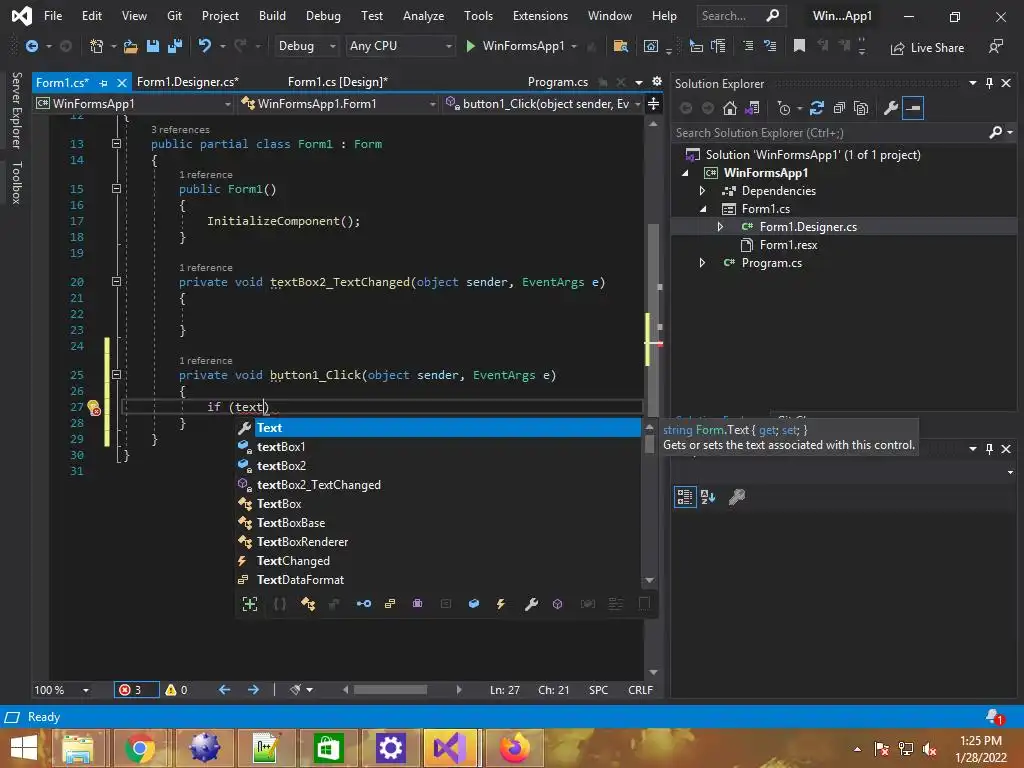This screenshot has height=768, width=1024.
Task: Click in Search Solution Explorer field
Action: point(829,133)
